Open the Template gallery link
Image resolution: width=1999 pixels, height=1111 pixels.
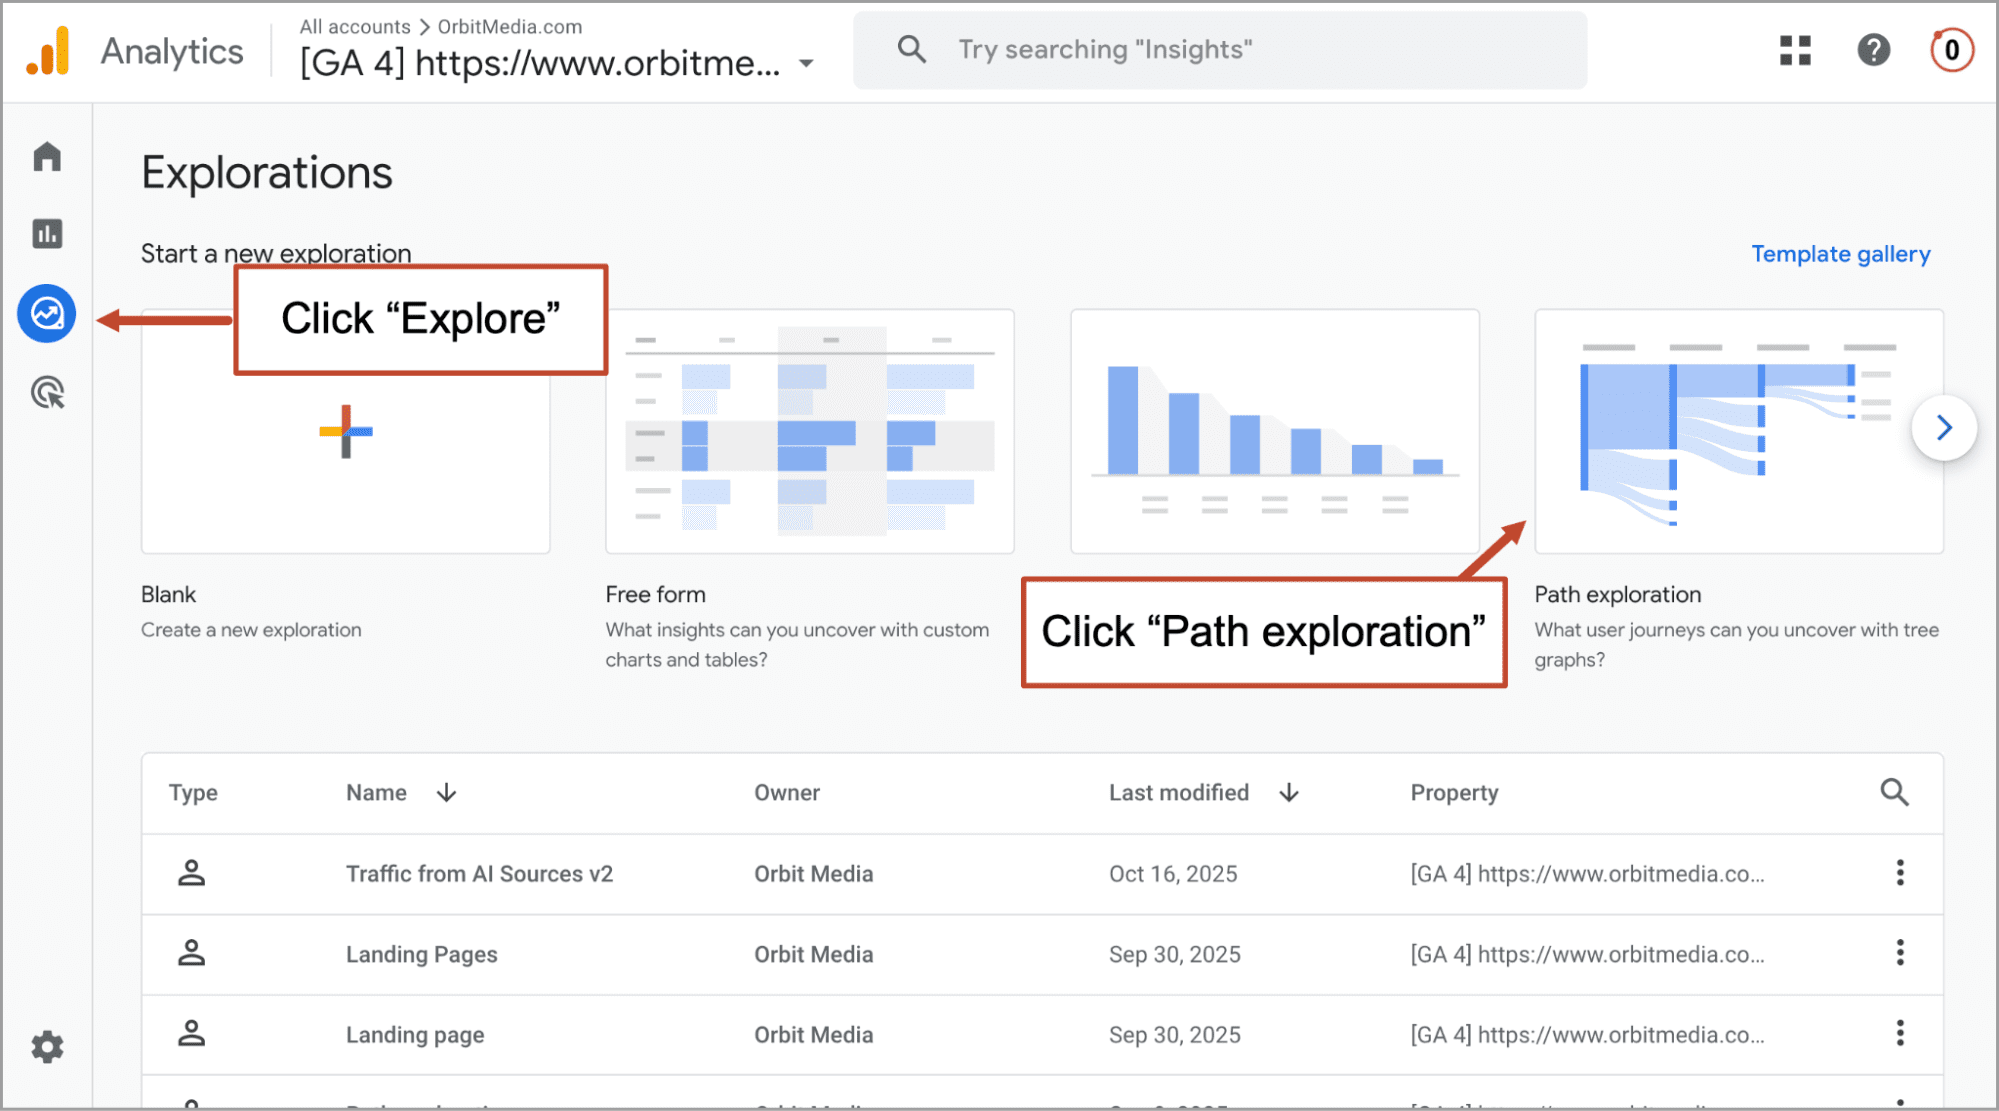click(x=1840, y=254)
